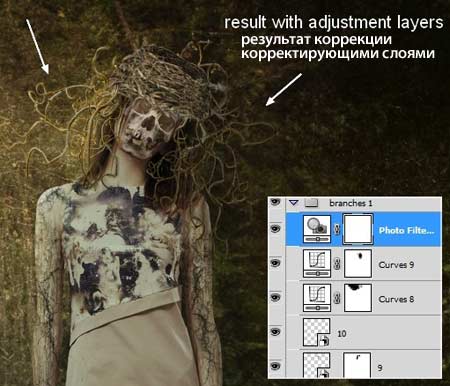
Task: Select the layer named 9
Action: 380,368
